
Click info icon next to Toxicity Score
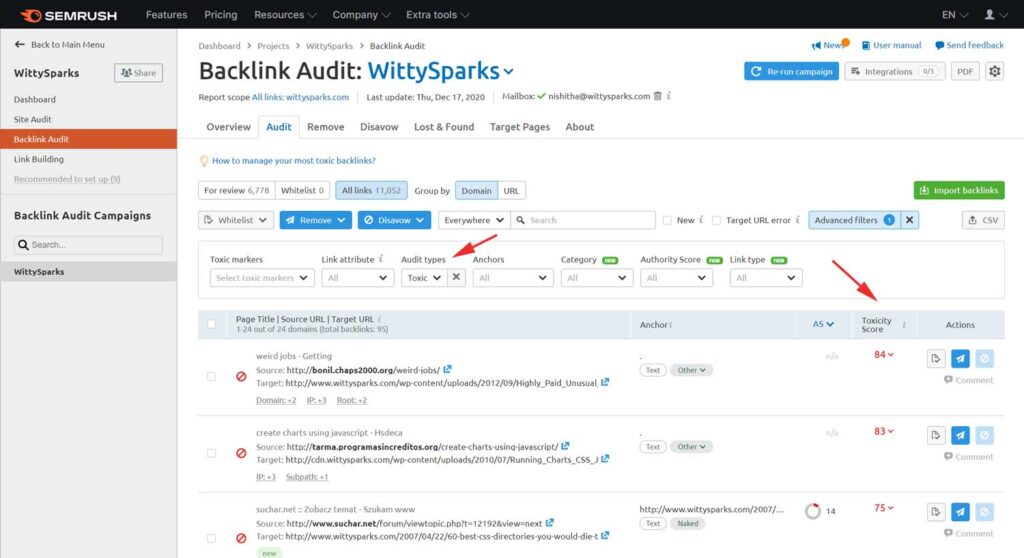(904, 325)
